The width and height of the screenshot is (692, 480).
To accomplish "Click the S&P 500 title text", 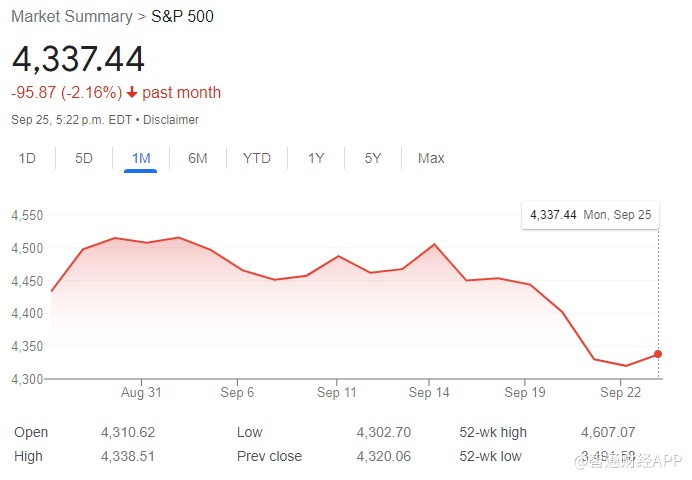I will tap(182, 17).
